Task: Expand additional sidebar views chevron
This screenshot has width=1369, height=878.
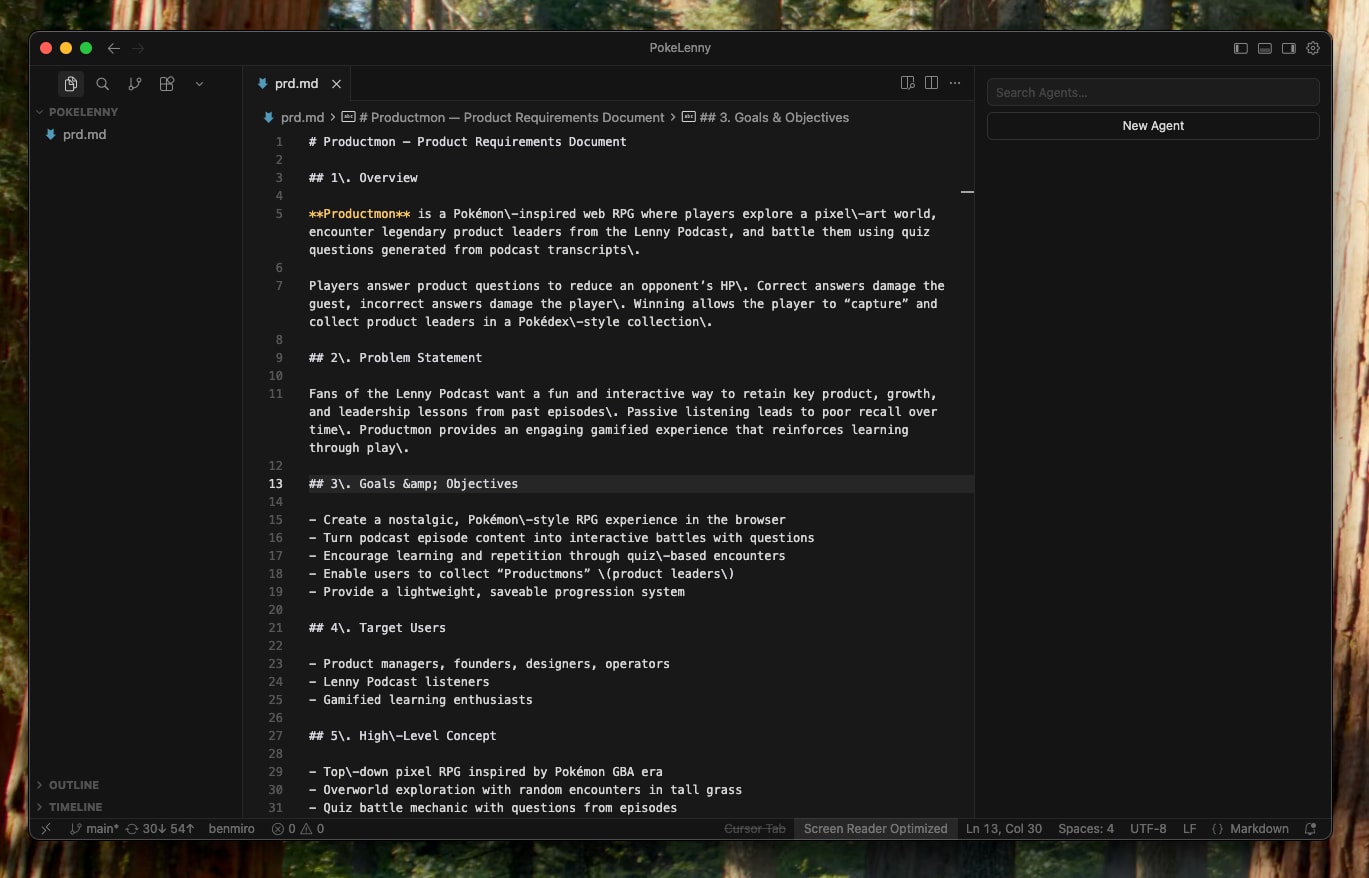Action: point(199,84)
